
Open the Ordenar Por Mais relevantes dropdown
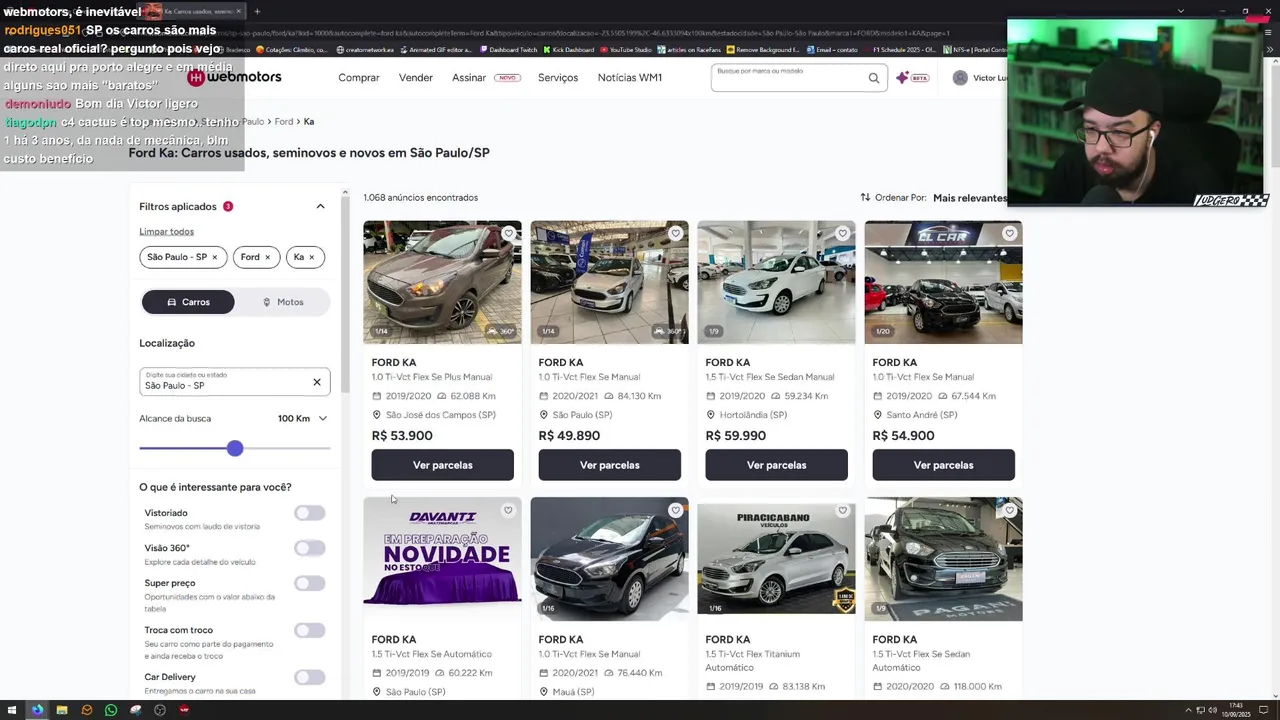click(970, 198)
